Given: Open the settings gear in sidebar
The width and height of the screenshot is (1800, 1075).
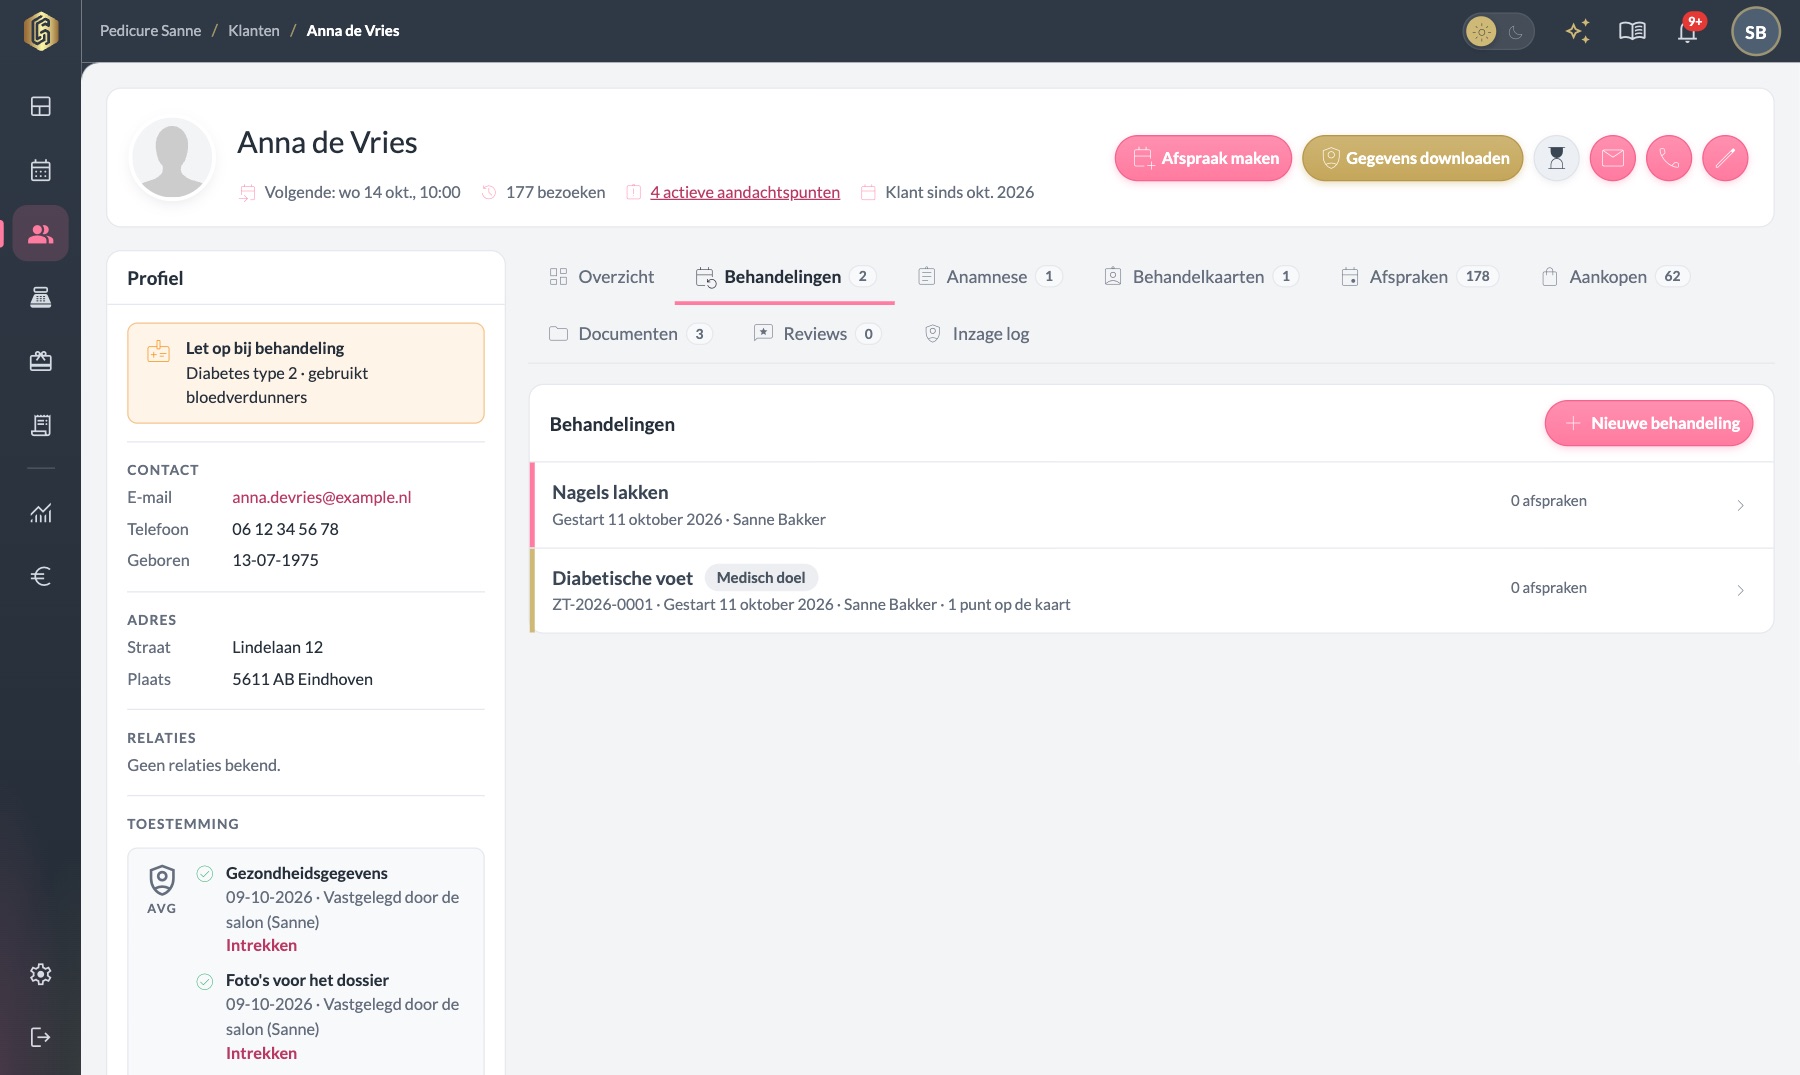Looking at the screenshot, I should 40,974.
